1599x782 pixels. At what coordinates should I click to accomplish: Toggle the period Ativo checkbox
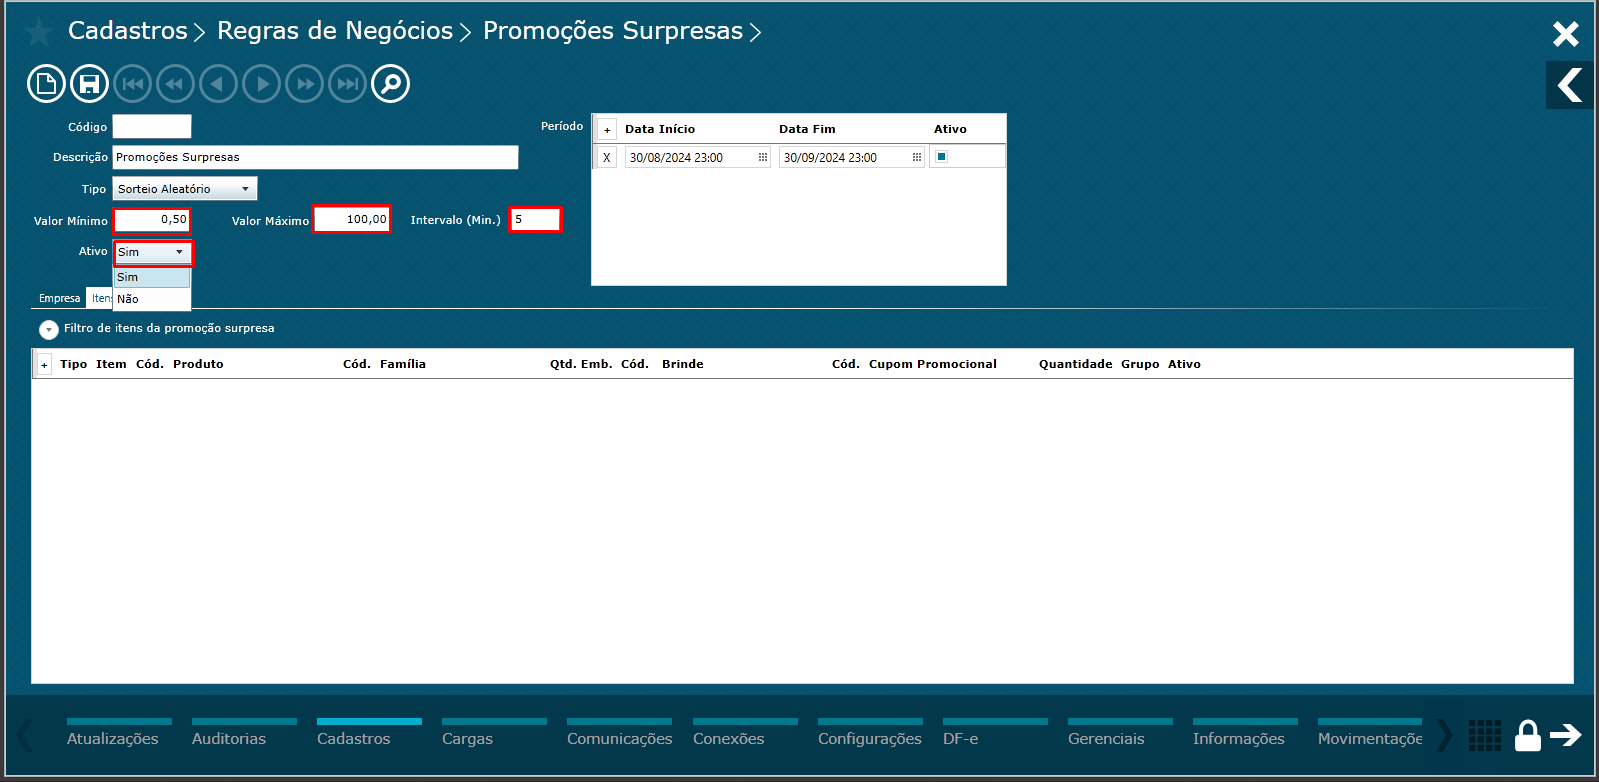941,157
